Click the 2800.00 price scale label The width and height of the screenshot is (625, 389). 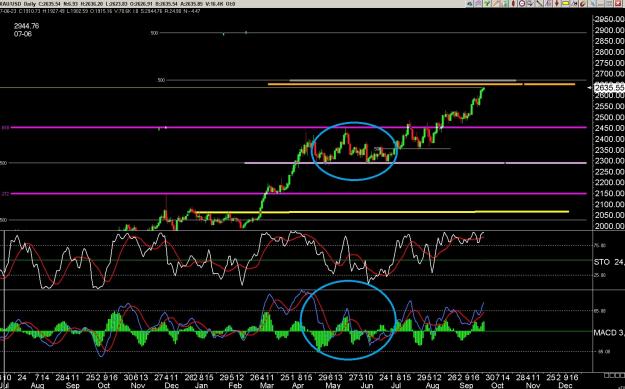(x=609, y=52)
